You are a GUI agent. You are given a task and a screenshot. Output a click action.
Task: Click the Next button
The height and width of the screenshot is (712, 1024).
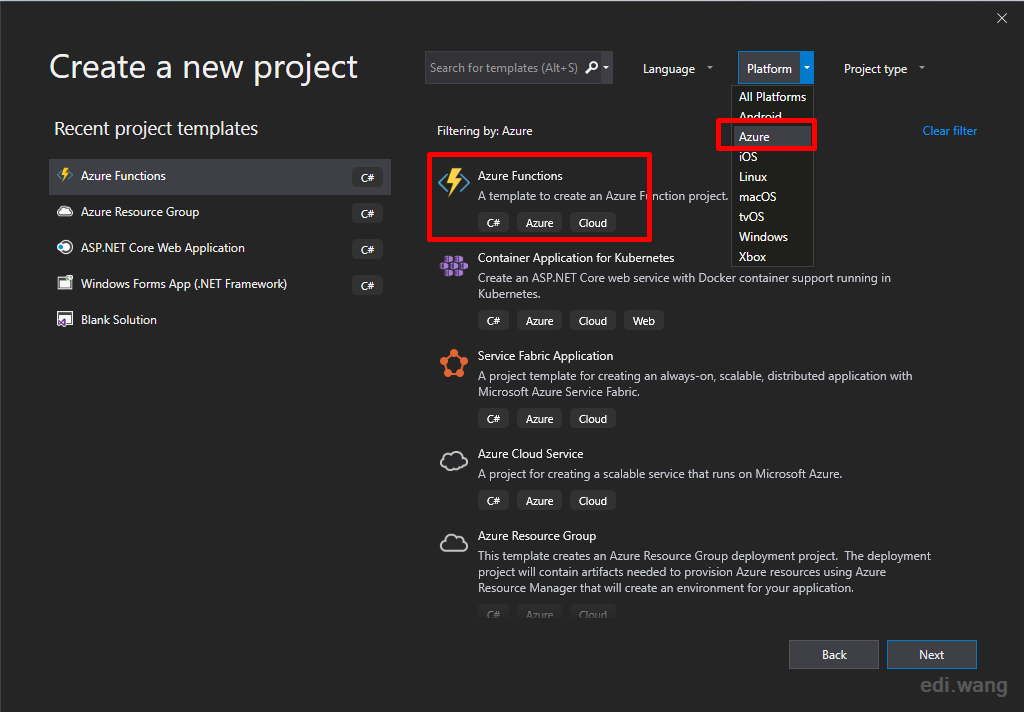pyautogui.click(x=931, y=655)
